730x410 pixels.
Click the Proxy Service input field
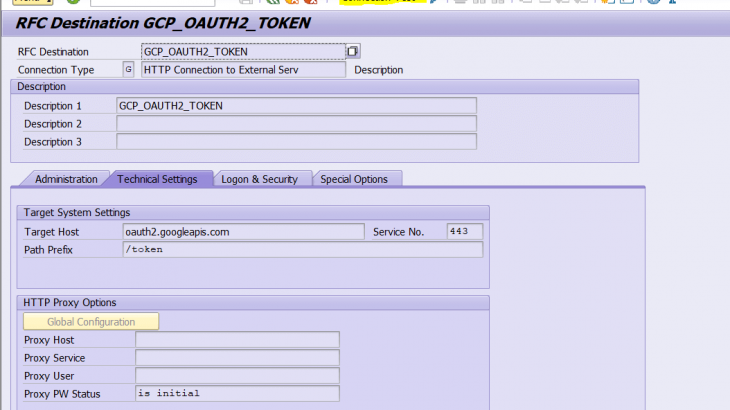pyautogui.click(x=237, y=358)
